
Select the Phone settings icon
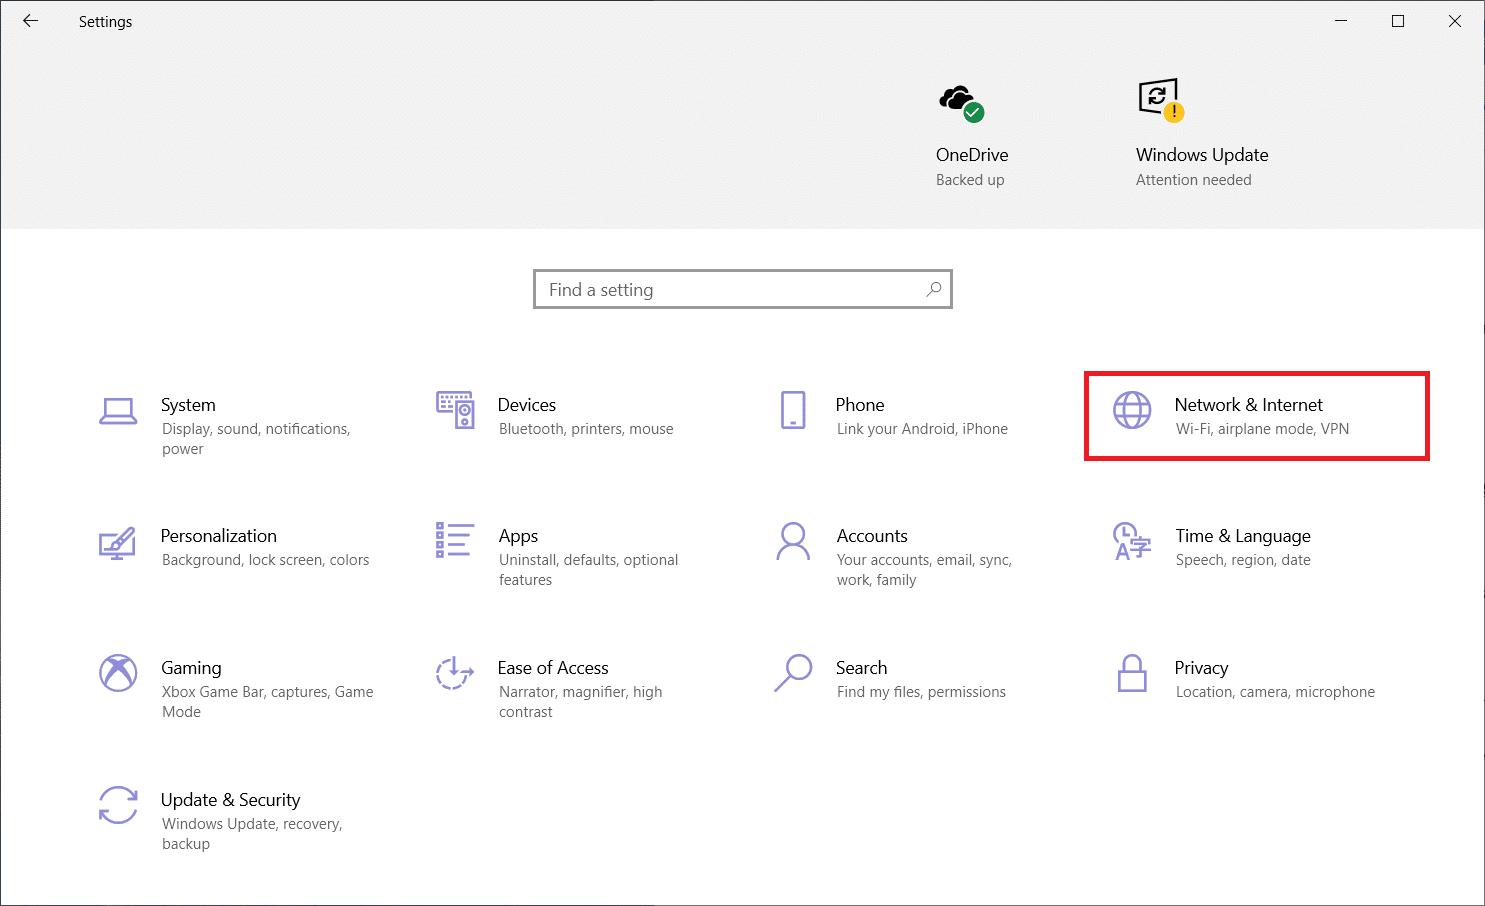click(x=793, y=410)
